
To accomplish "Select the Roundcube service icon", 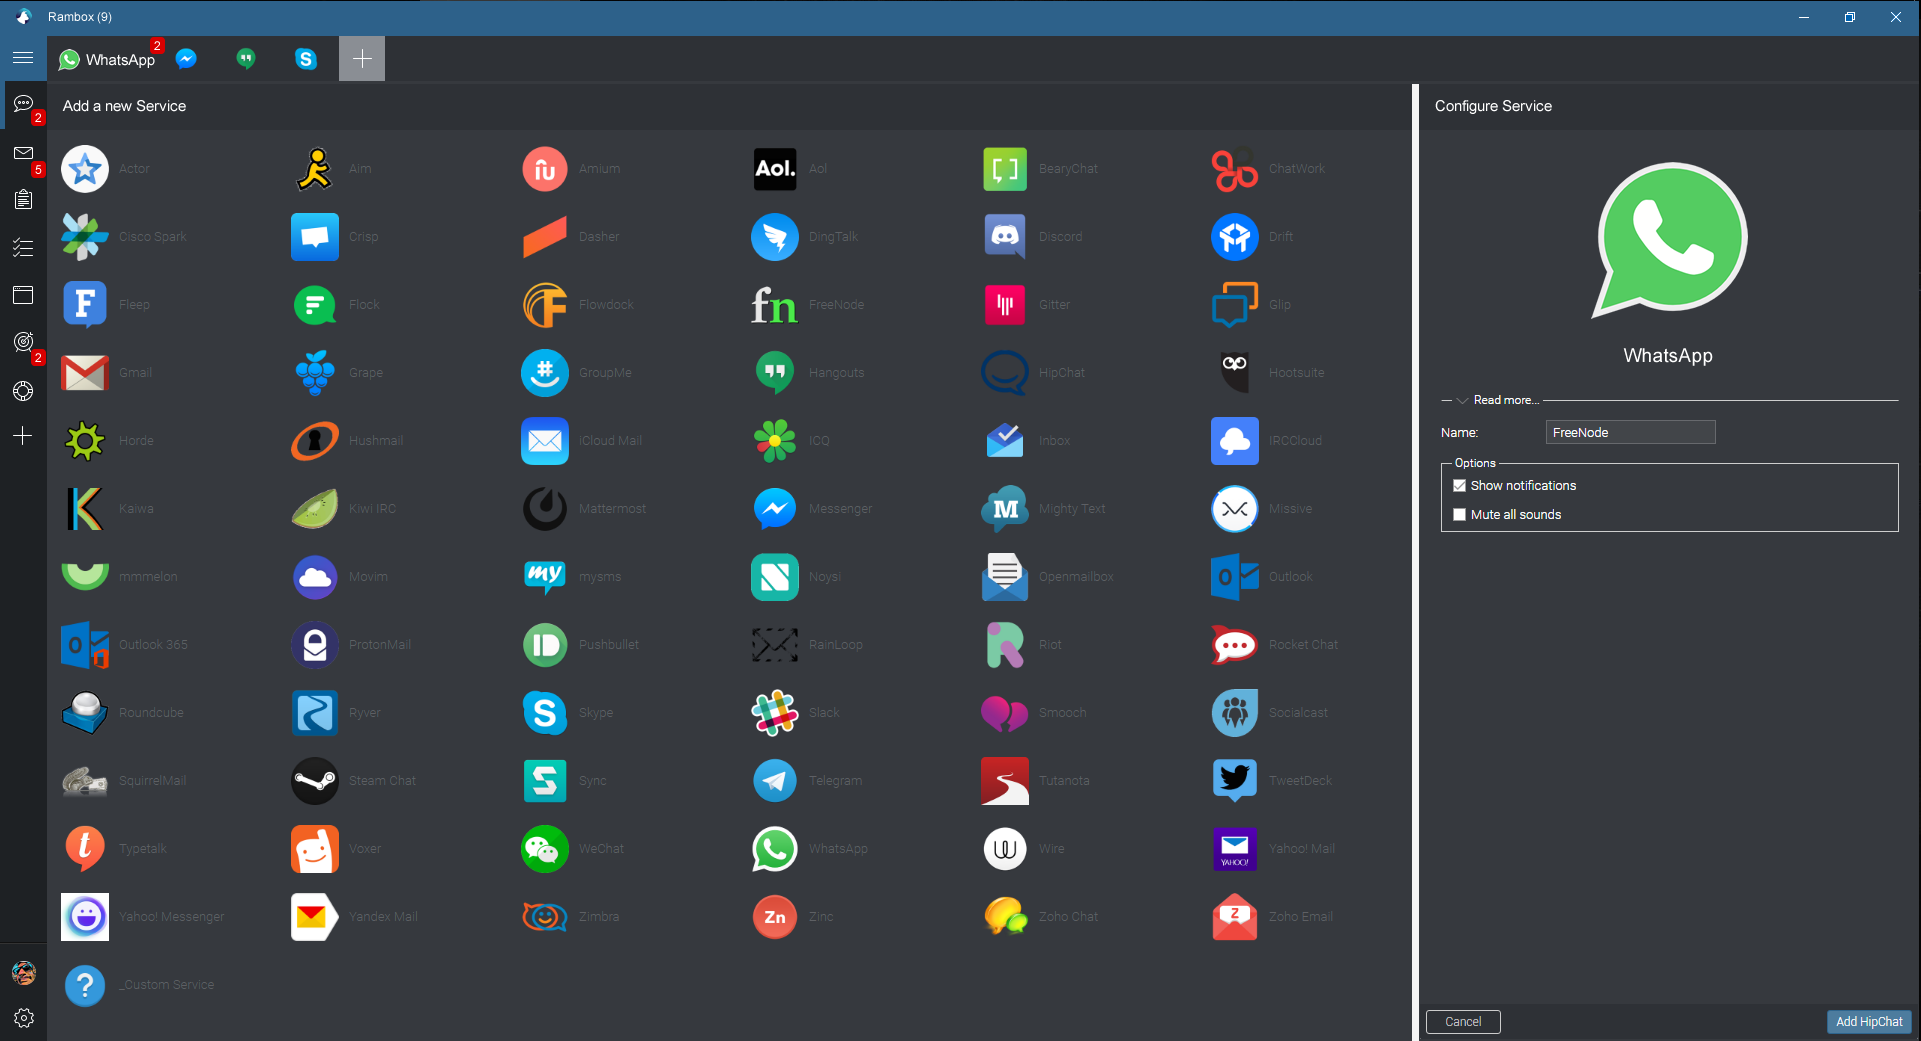I will pyautogui.click(x=85, y=713).
